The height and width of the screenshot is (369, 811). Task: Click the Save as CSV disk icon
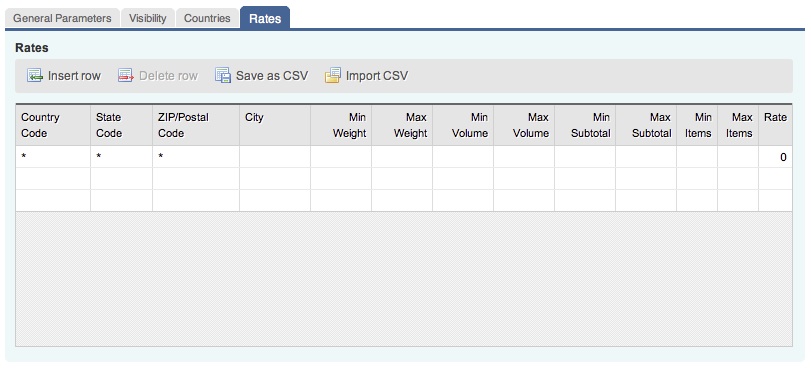(x=223, y=76)
